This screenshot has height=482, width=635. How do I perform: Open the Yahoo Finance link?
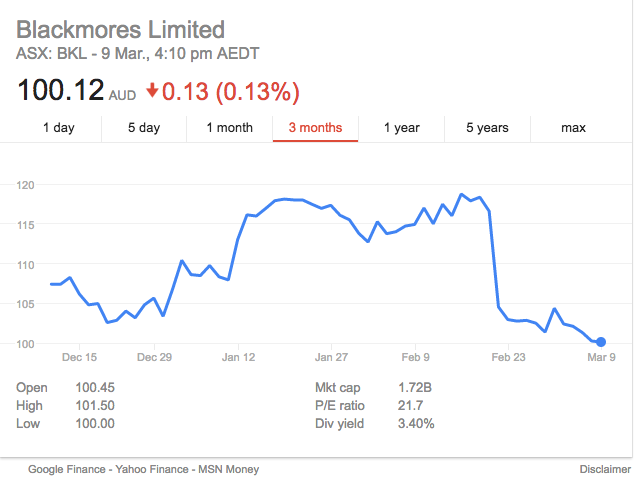click(x=152, y=469)
